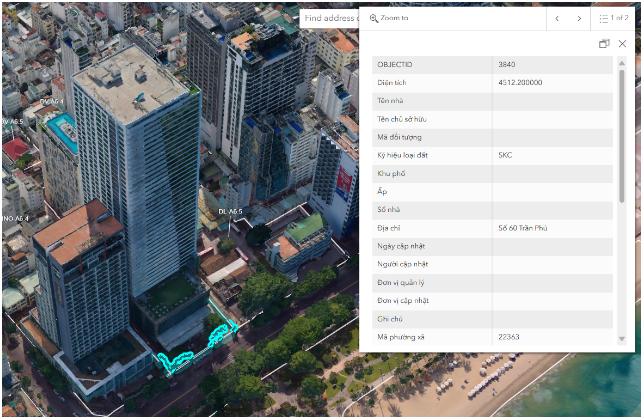Go to next feature arrow
The width and height of the screenshot is (644, 420).
coord(579,18)
